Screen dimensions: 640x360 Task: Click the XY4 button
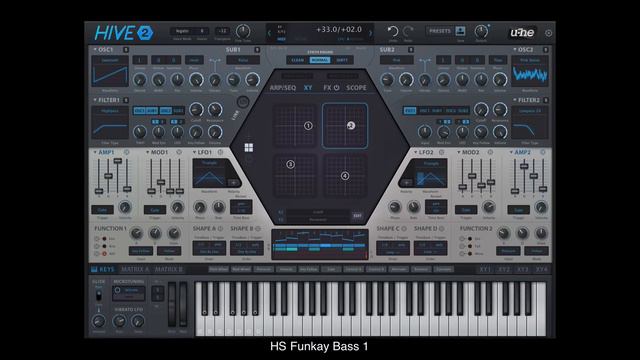tap(542, 269)
